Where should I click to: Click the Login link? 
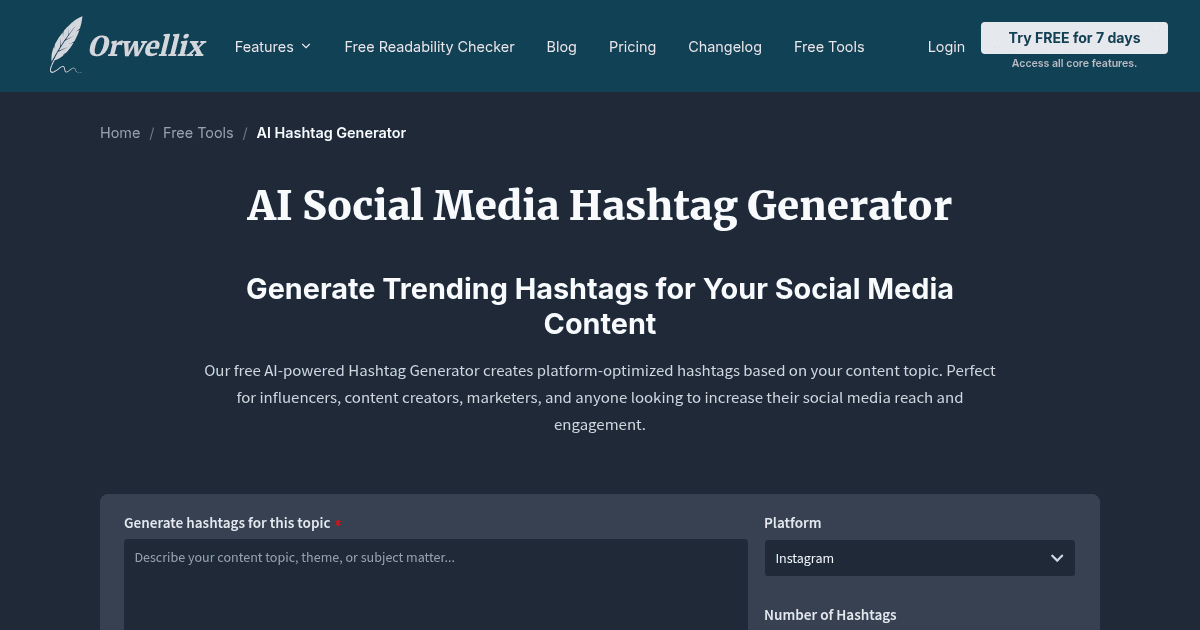[946, 47]
